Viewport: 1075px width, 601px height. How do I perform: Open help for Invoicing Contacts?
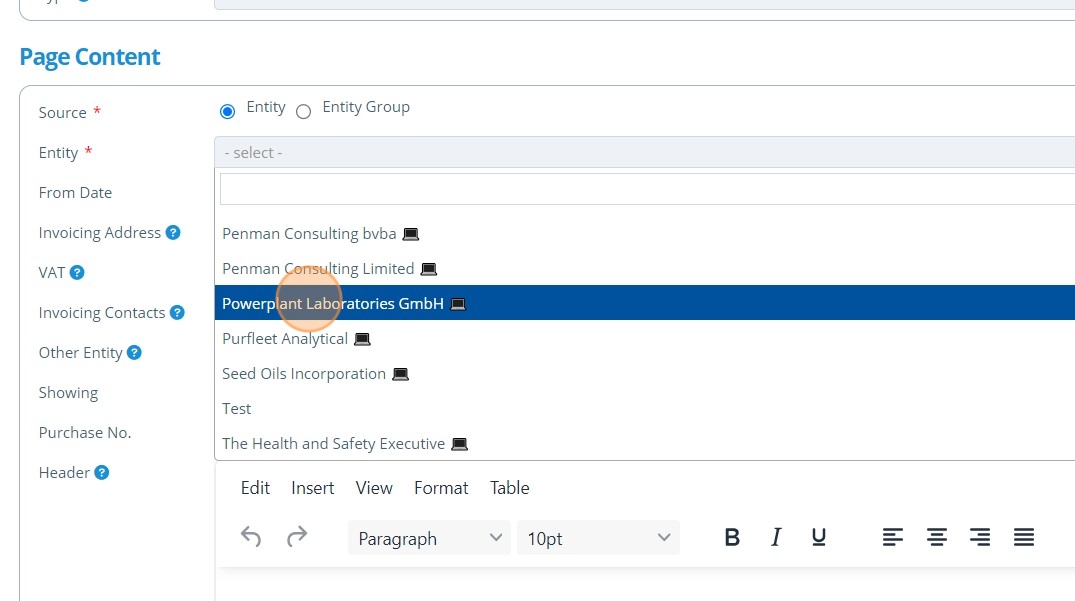tap(178, 312)
